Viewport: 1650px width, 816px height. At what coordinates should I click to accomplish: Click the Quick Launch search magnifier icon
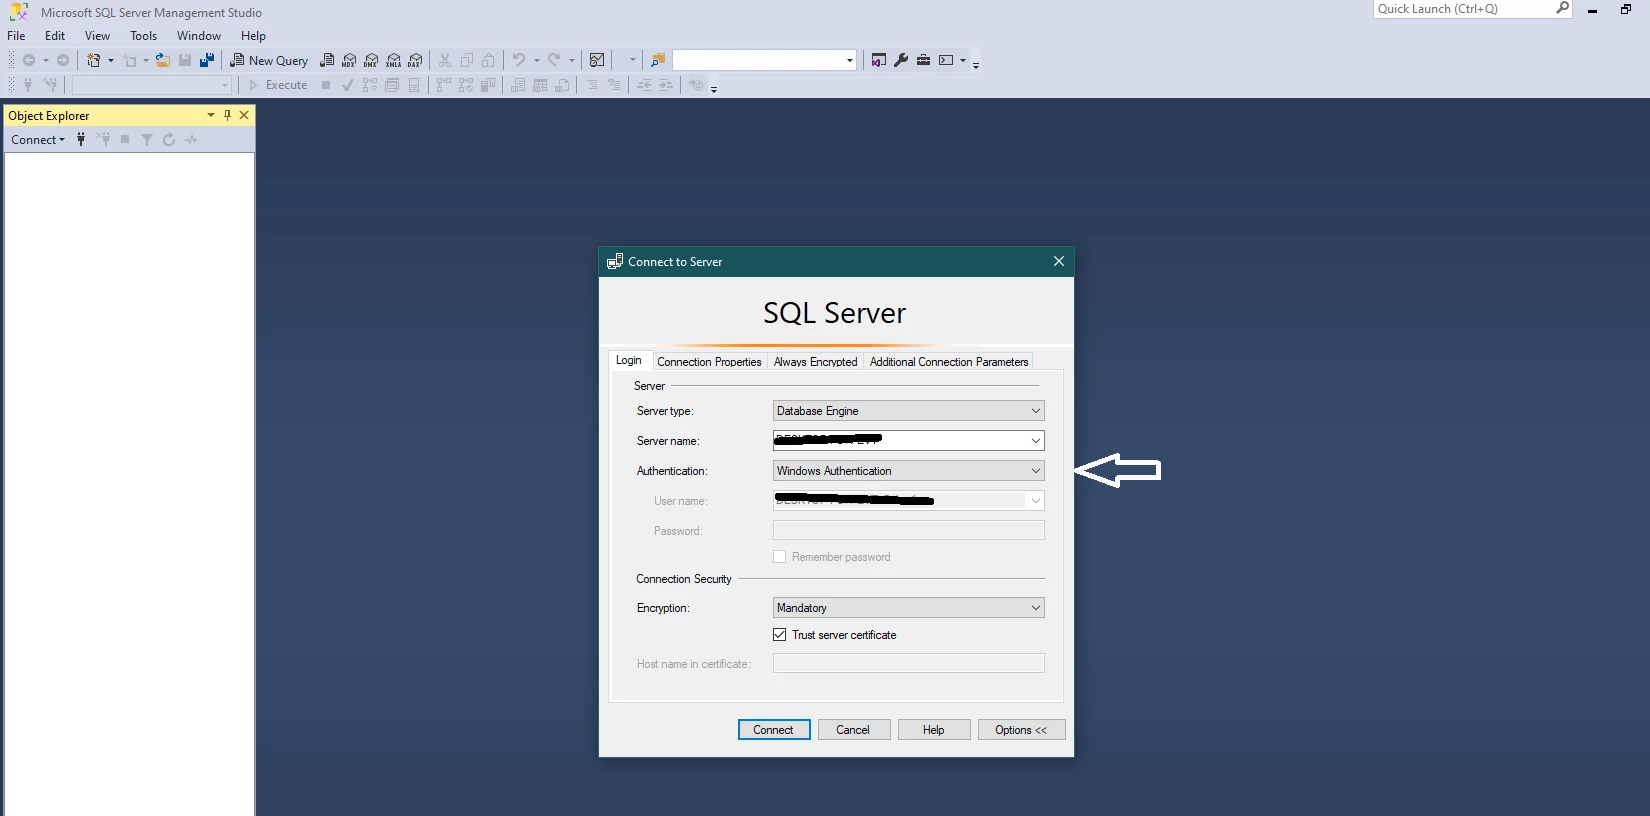point(1562,8)
